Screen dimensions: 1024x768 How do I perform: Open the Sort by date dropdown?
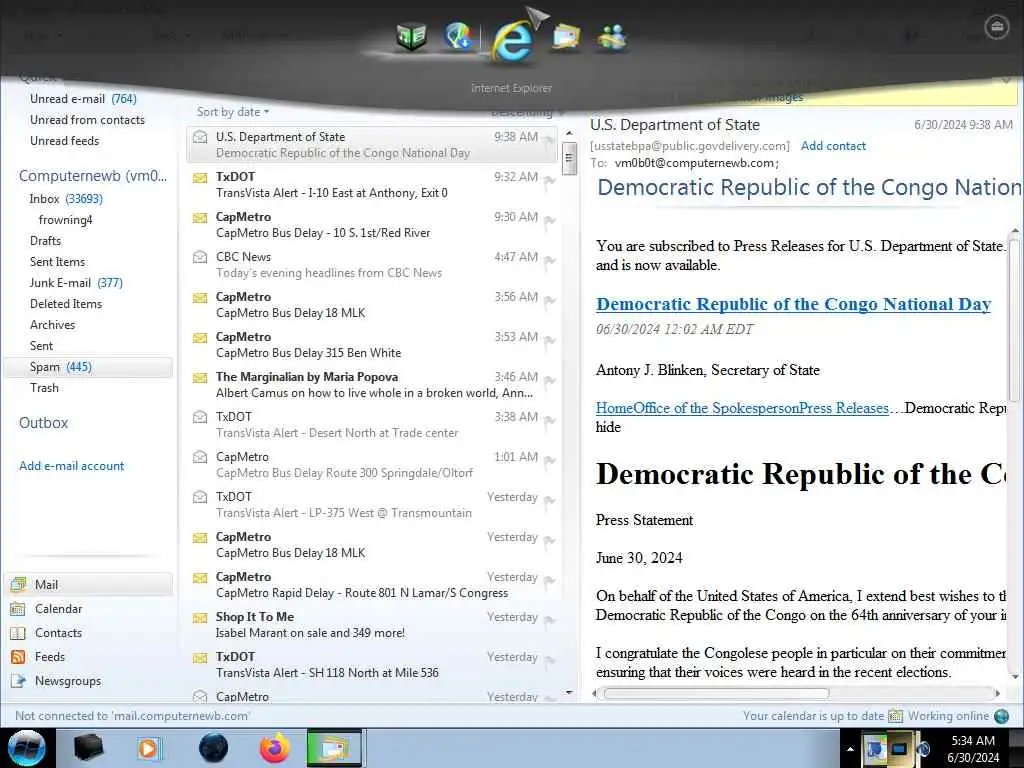click(232, 112)
